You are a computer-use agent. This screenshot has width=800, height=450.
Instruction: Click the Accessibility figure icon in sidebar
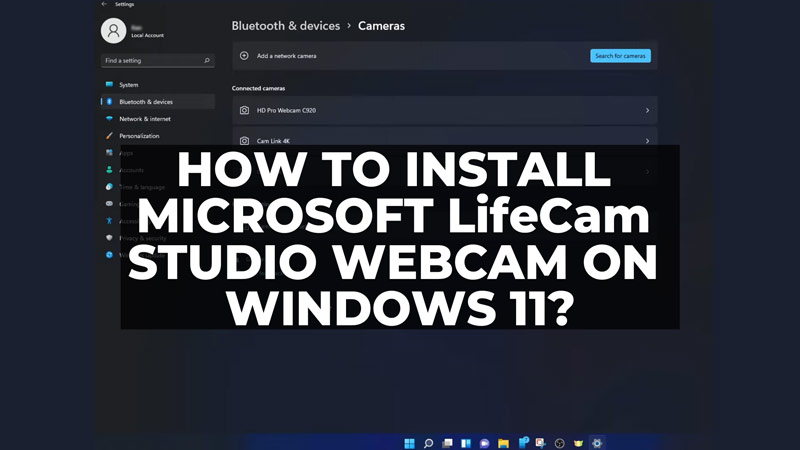click(x=109, y=220)
